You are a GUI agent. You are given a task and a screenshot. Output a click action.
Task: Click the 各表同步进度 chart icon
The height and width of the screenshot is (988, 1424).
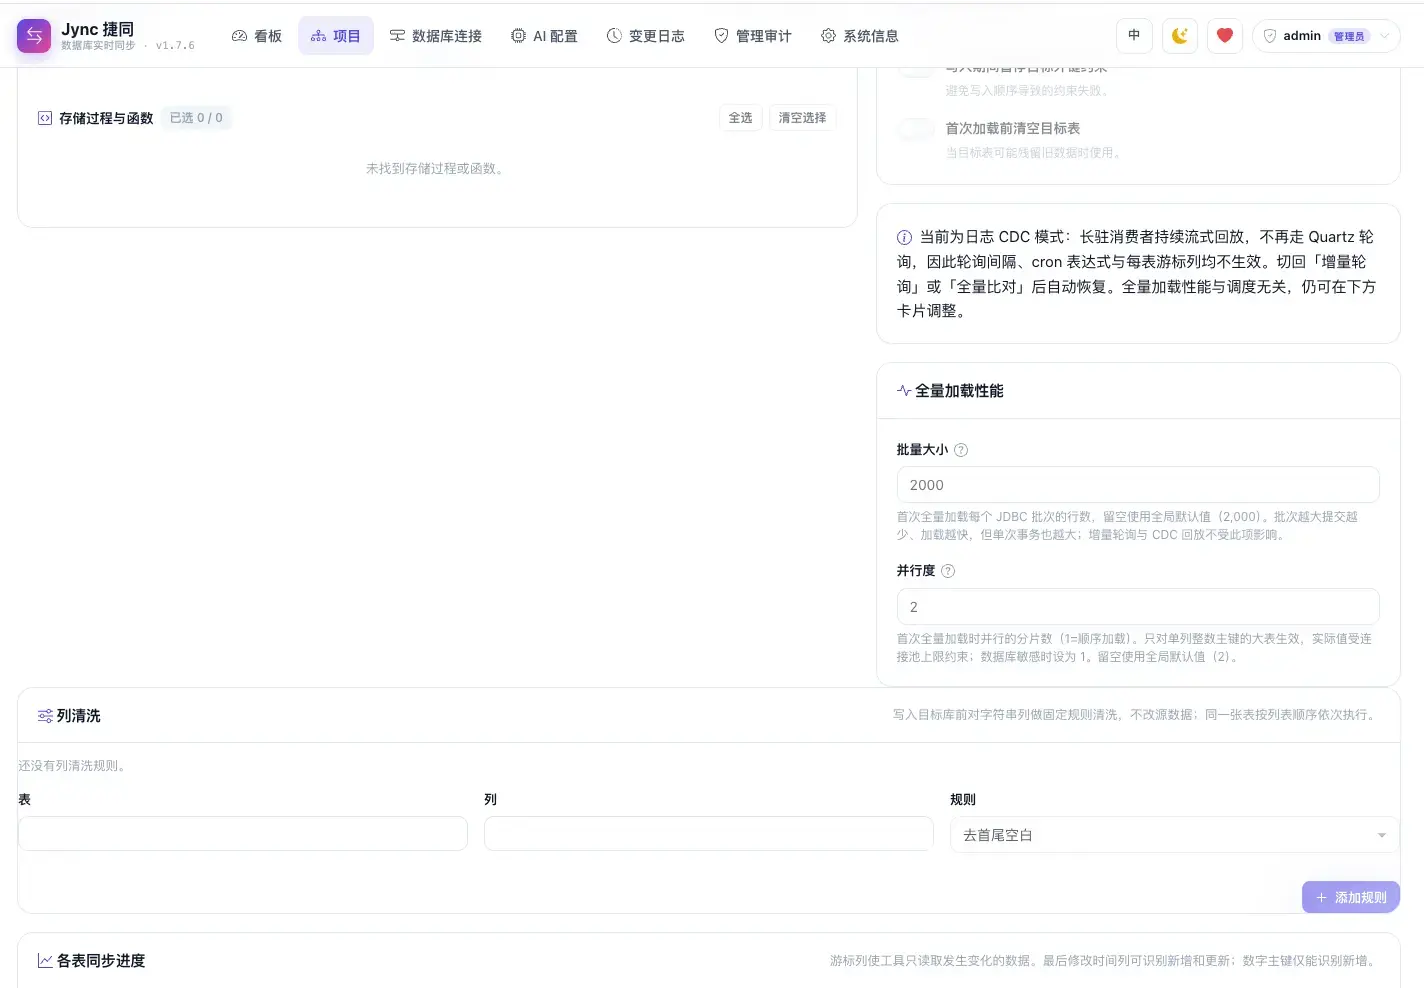pyautogui.click(x=45, y=961)
